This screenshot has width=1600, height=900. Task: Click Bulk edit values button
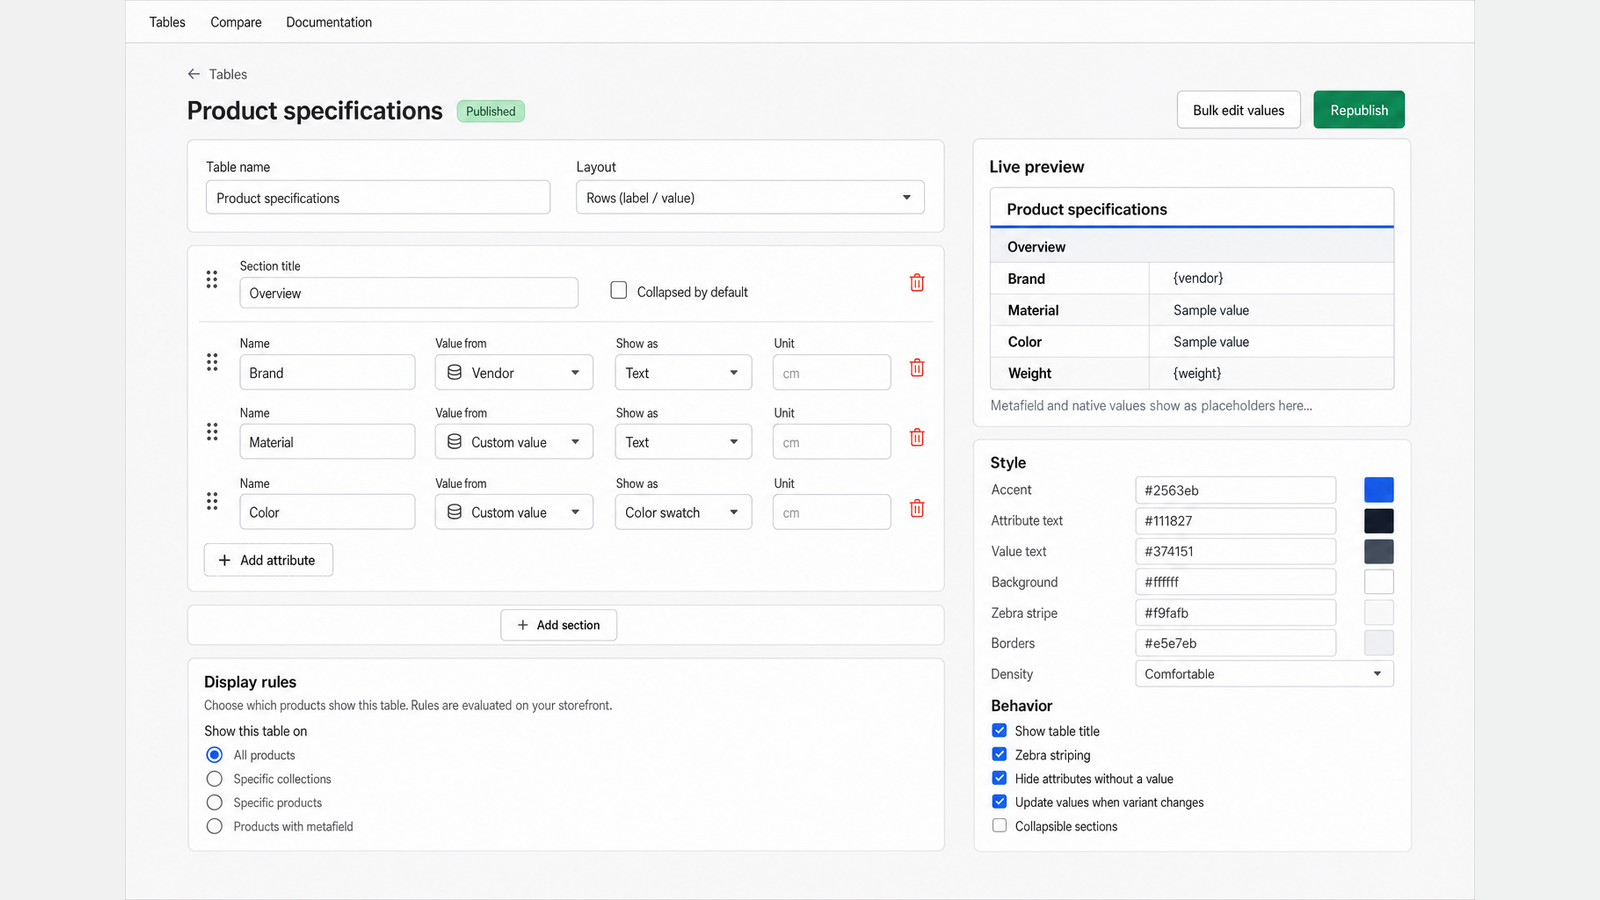pyautogui.click(x=1238, y=110)
